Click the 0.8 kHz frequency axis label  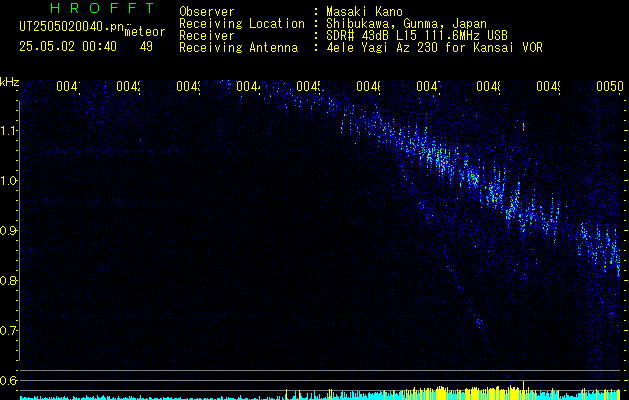click(x=7, y=280)
